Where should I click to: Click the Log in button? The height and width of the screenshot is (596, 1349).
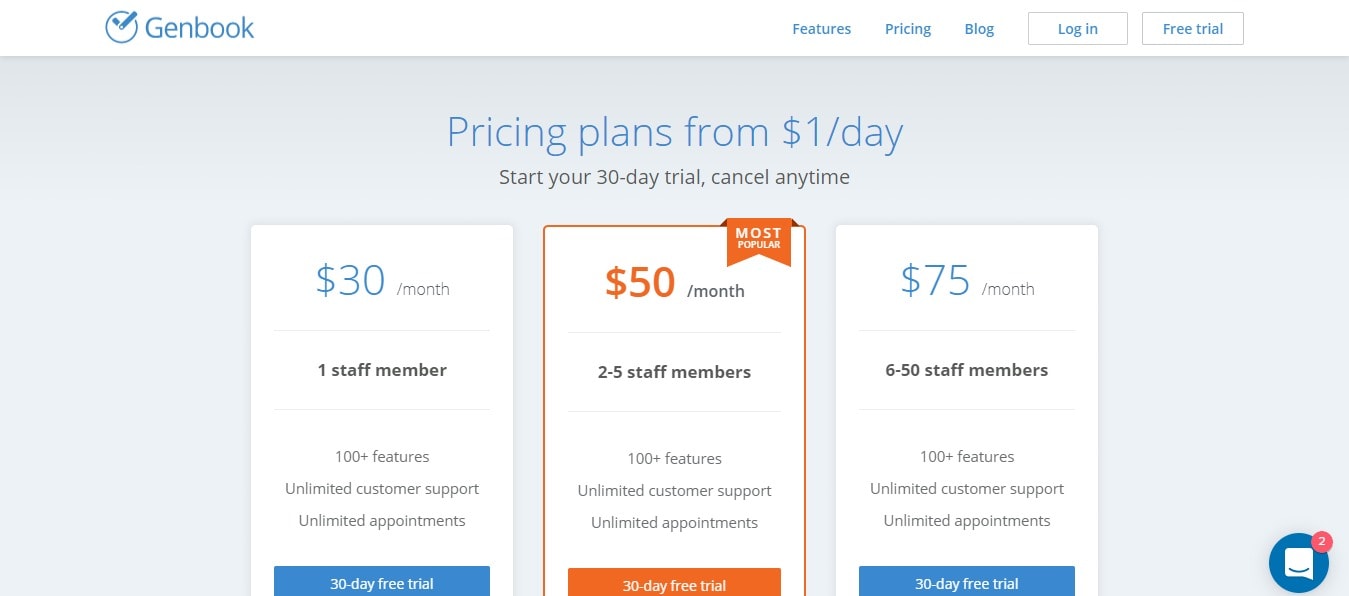(1078, 29)
